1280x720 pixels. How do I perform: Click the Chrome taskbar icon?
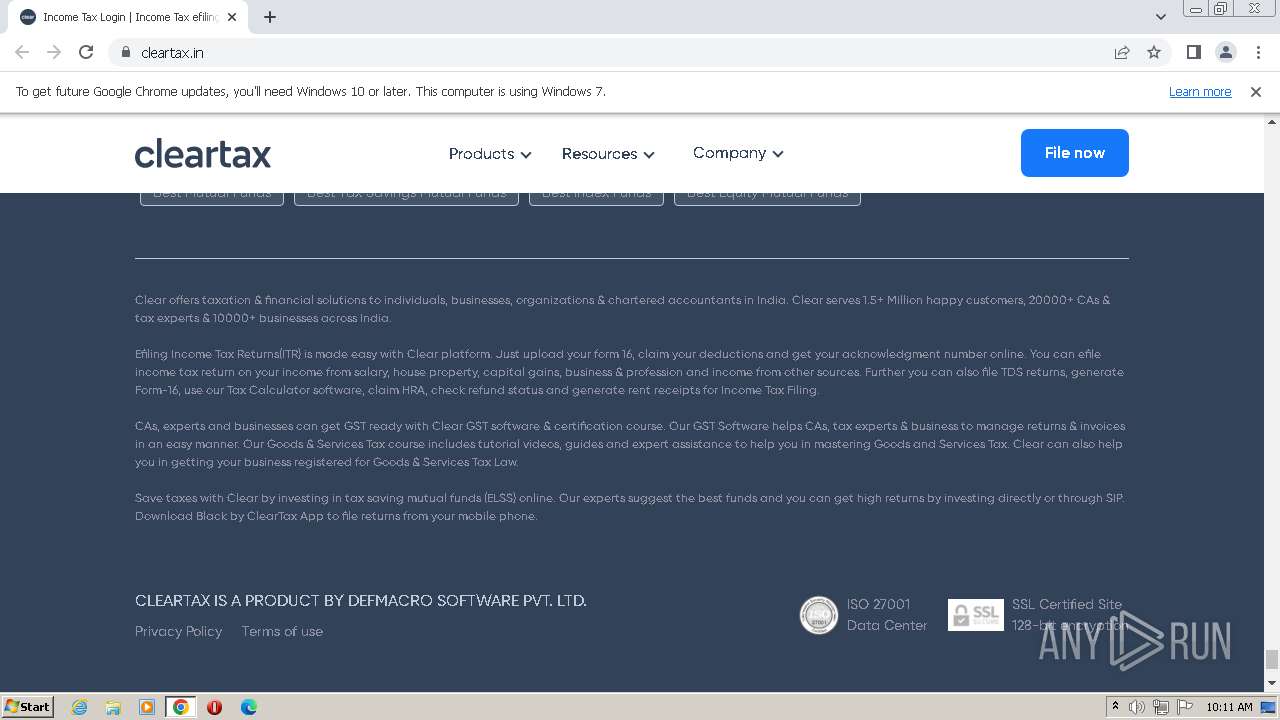point(181,707)
